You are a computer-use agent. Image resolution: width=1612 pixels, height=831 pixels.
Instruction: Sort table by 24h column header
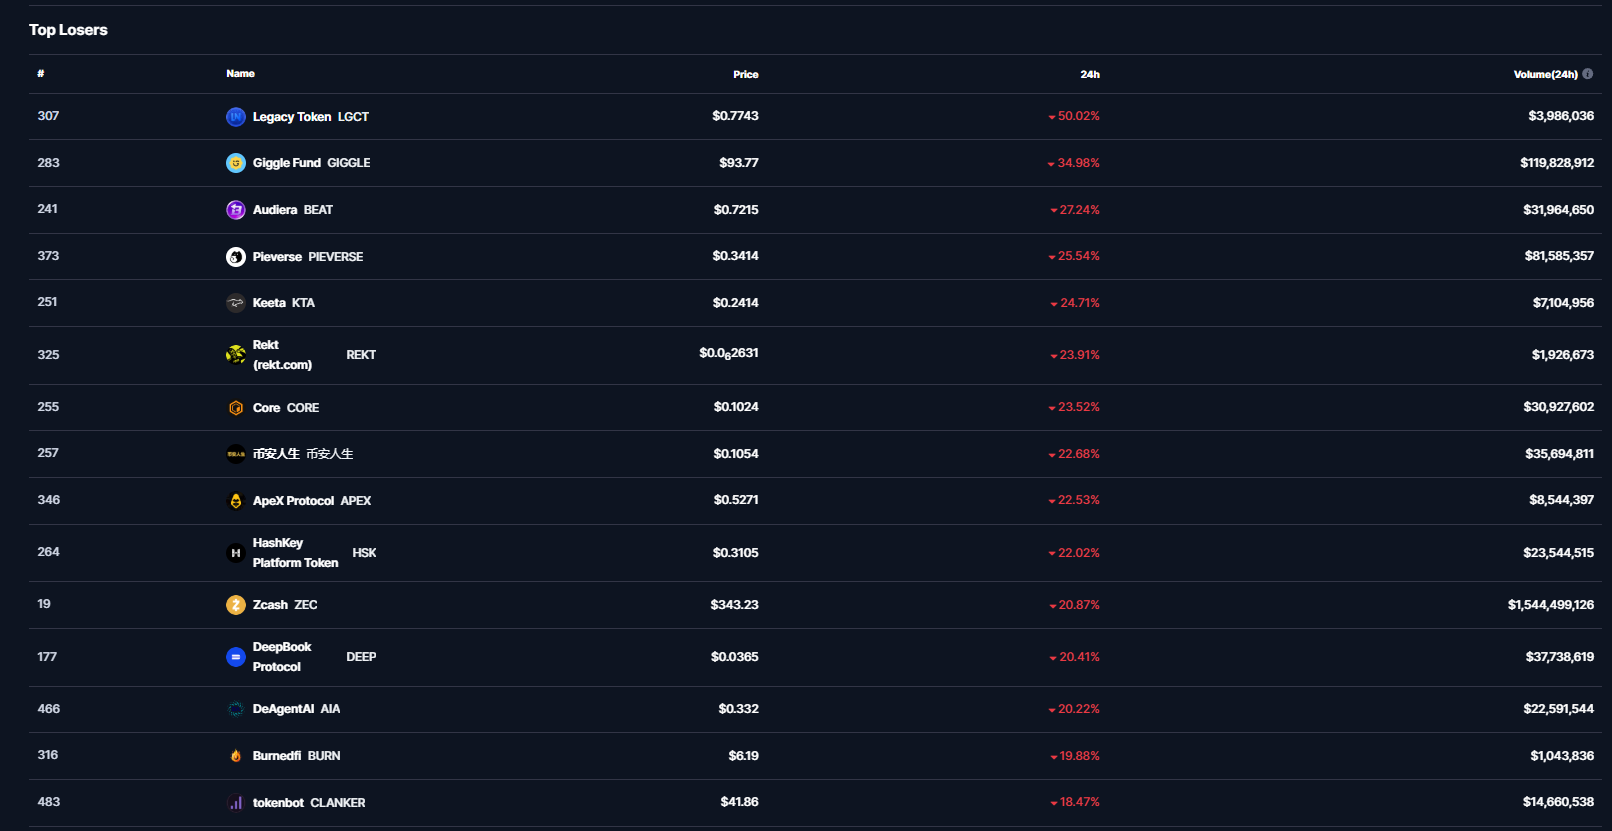tap(1089, 74)
